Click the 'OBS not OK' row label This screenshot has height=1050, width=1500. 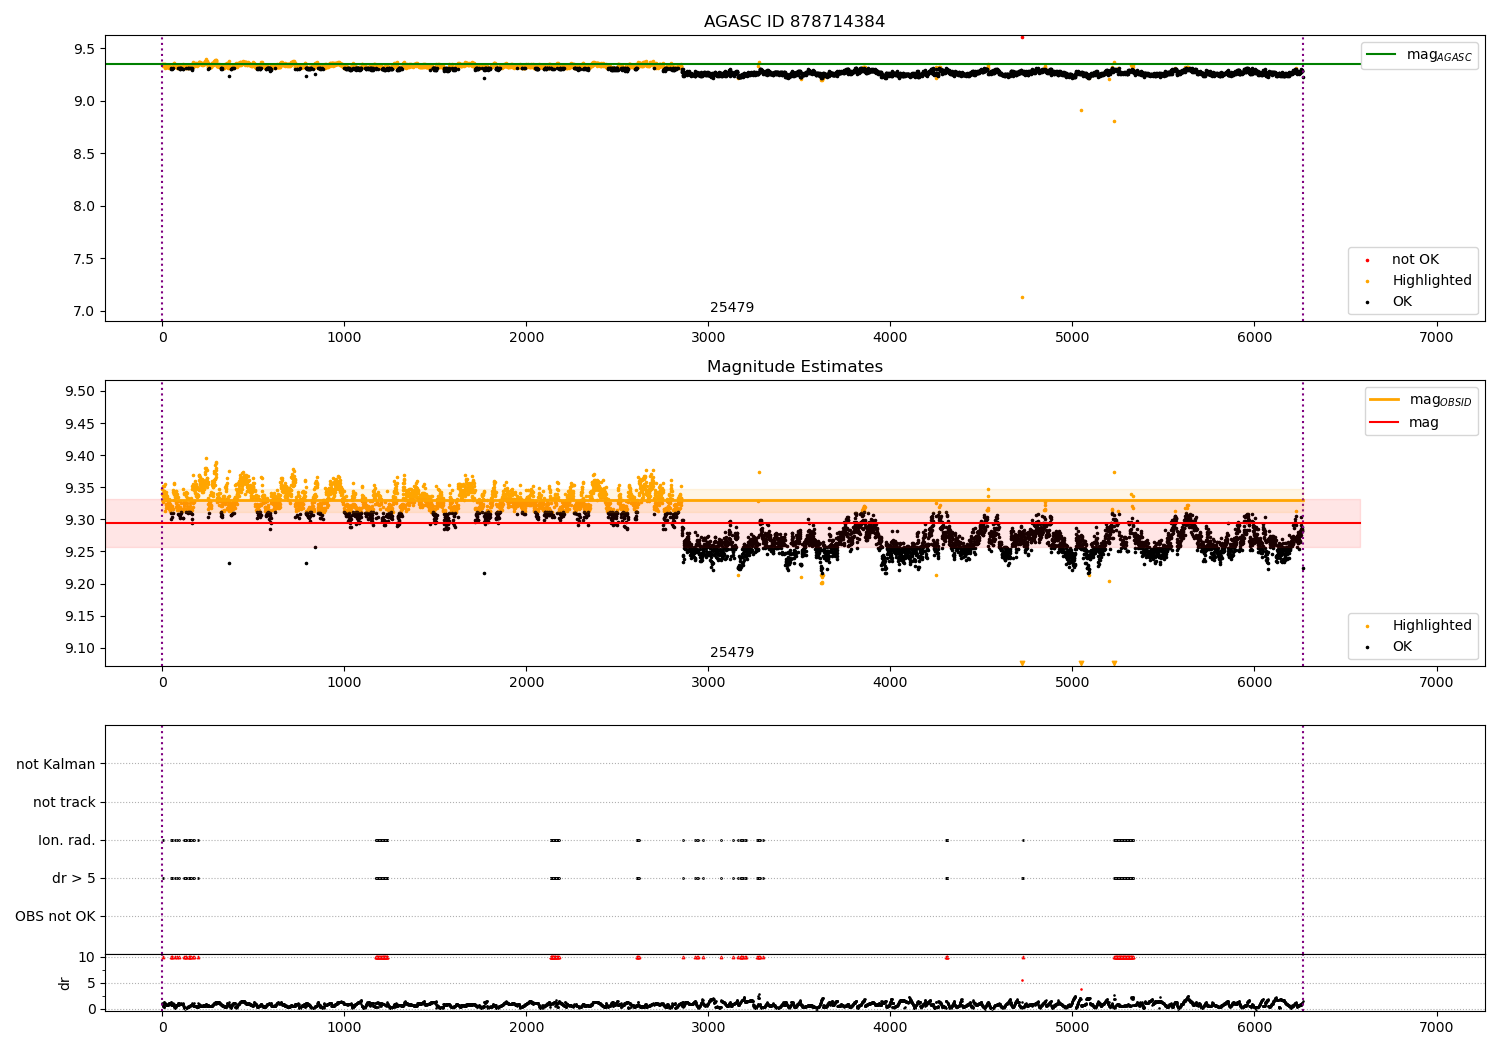tap(55, 916)
